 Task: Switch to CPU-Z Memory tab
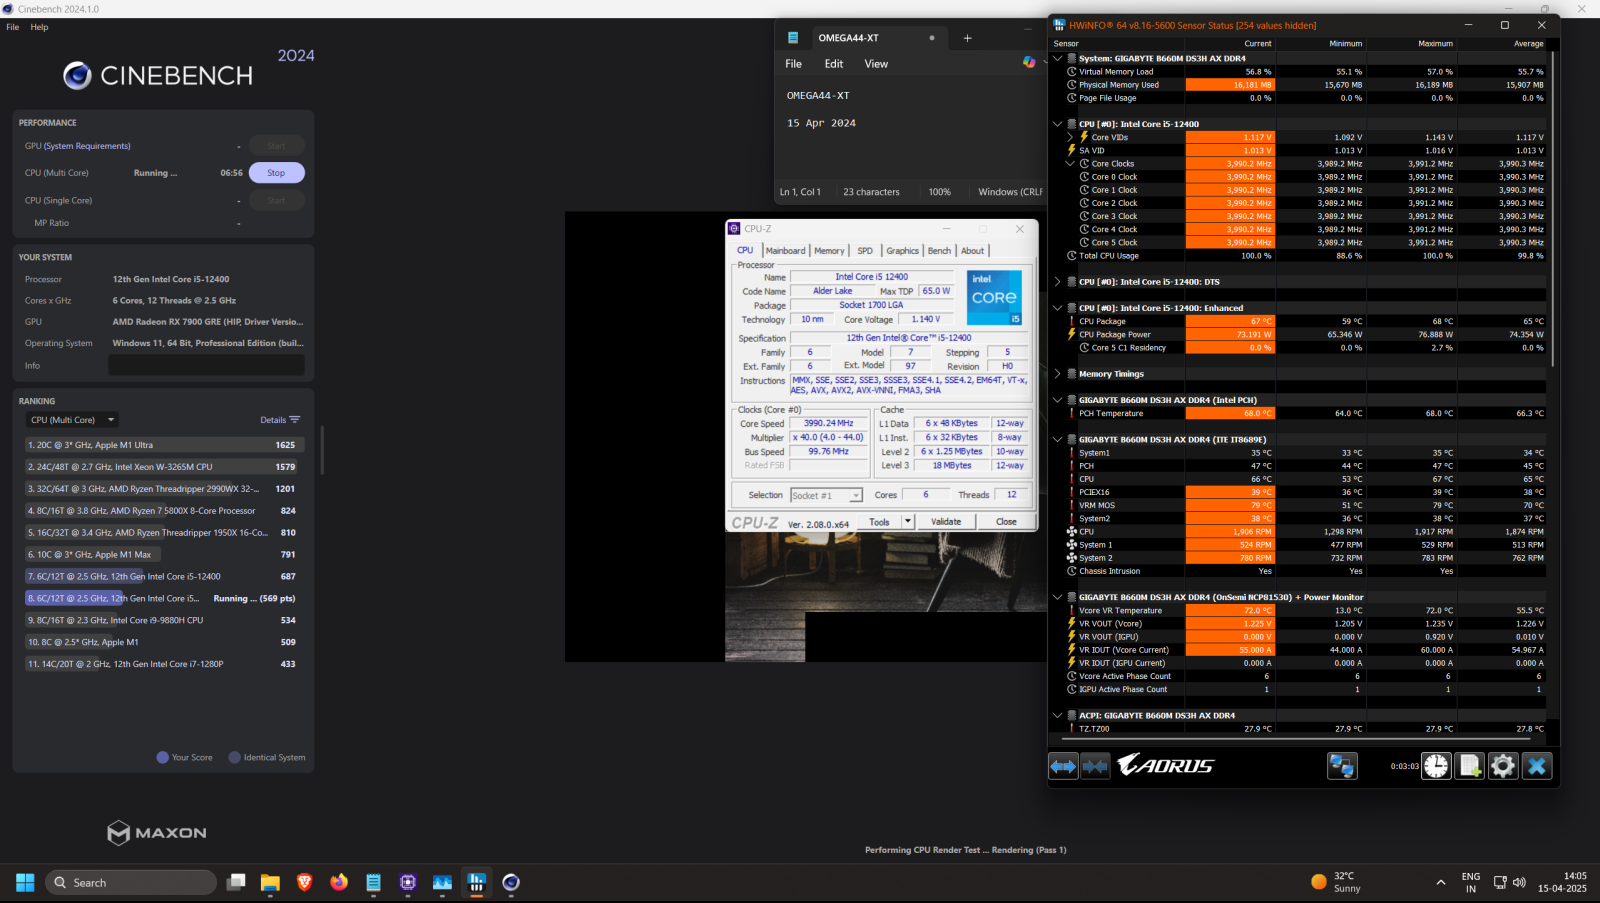(829, 251)
